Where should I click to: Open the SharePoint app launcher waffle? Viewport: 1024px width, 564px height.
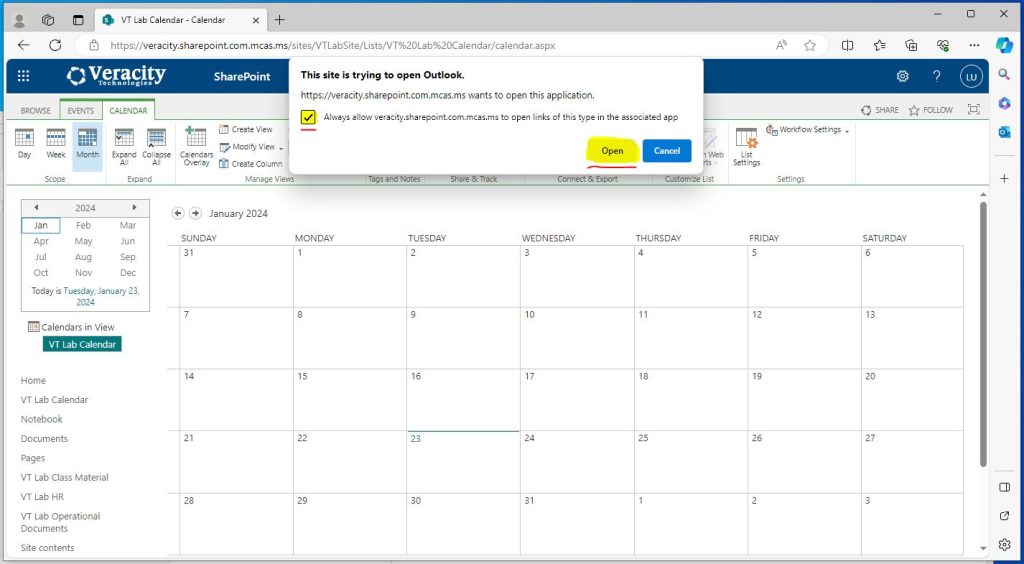pos(24,76)
